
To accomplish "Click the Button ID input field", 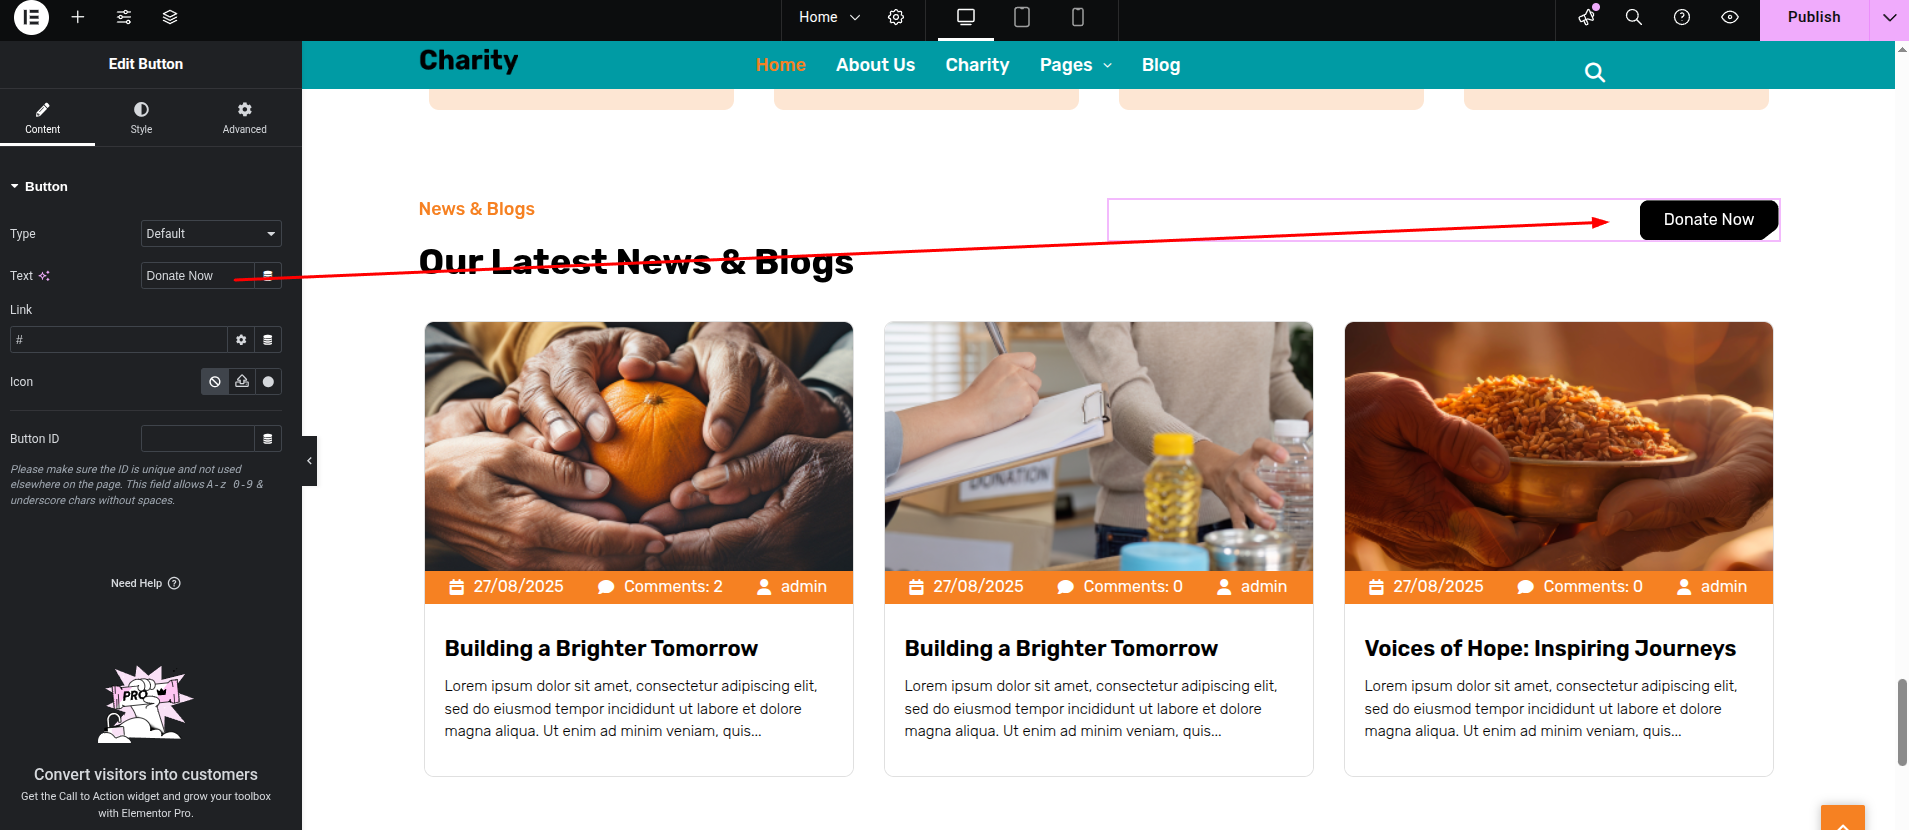I will tap(198, 439).
